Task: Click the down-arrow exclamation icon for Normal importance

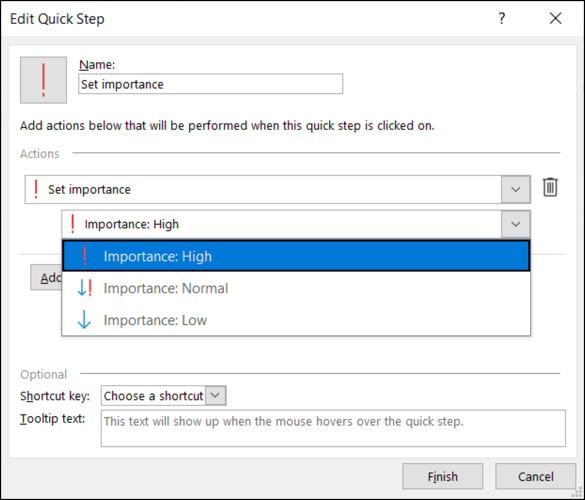Action: tap(85, 288)
